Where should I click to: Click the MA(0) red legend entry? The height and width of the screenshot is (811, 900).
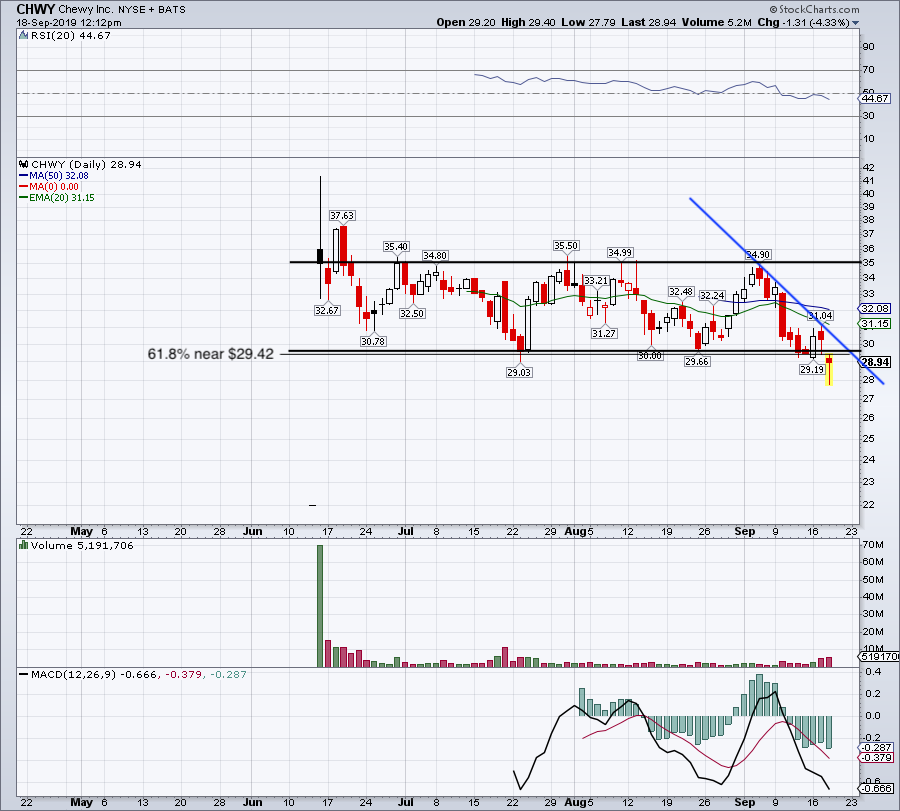pyautogui.click(x=49, y=187)
